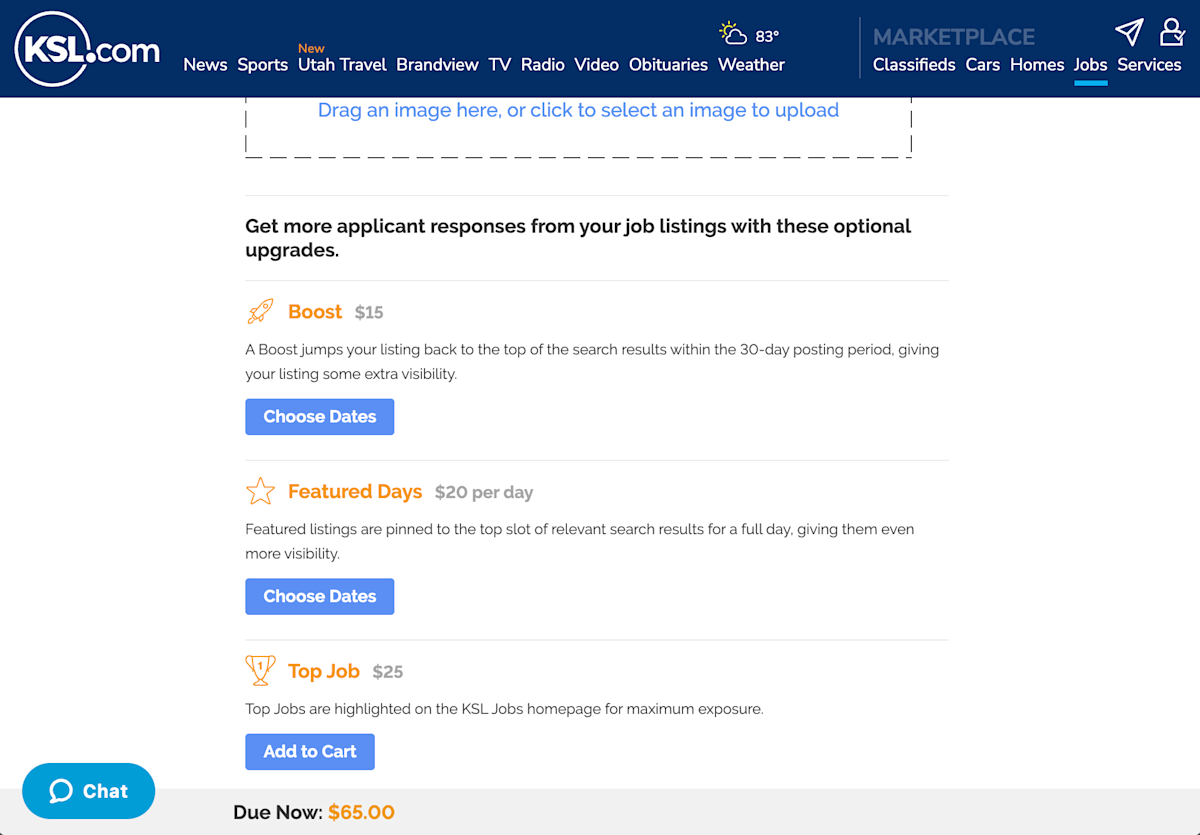Open the user account icon
The image size is (1200, 835).
click(x=1171, y=32)
